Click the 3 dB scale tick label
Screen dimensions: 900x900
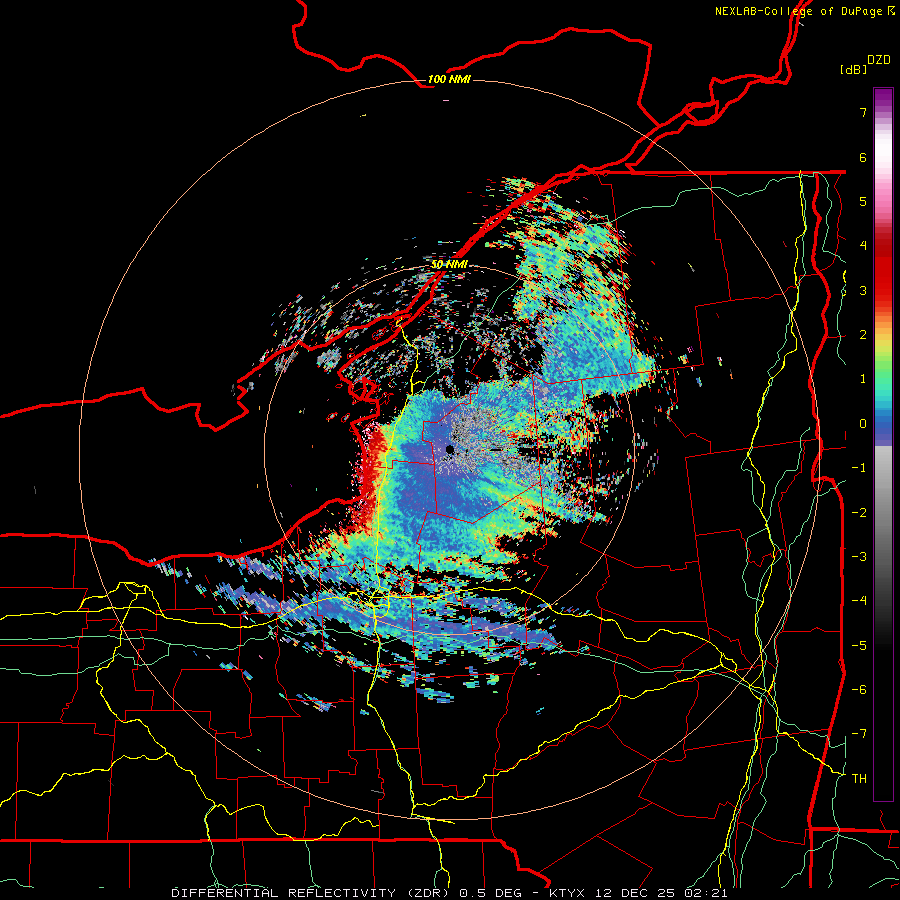[863, 290]
